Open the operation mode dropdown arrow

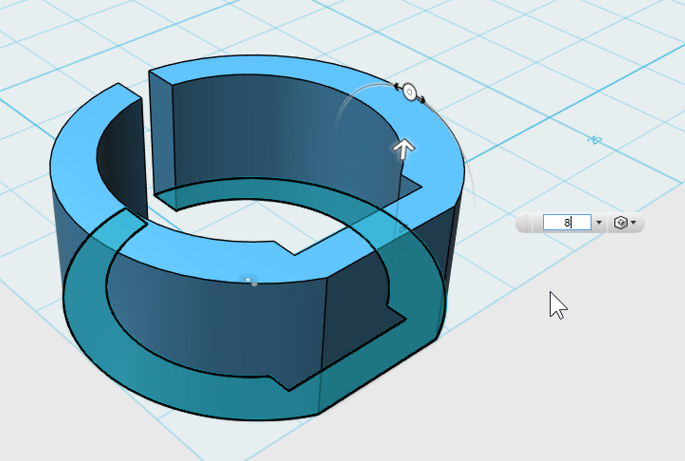coord(634,223)
